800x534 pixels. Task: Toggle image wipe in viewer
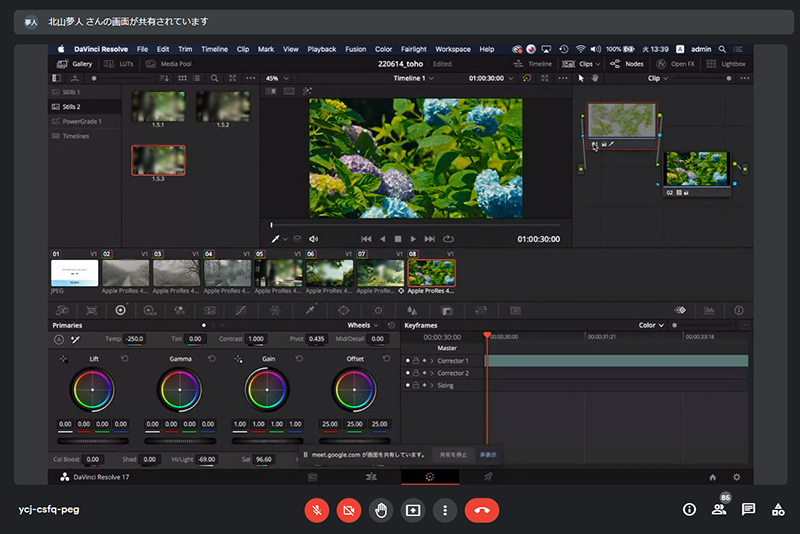coord(271,91)
